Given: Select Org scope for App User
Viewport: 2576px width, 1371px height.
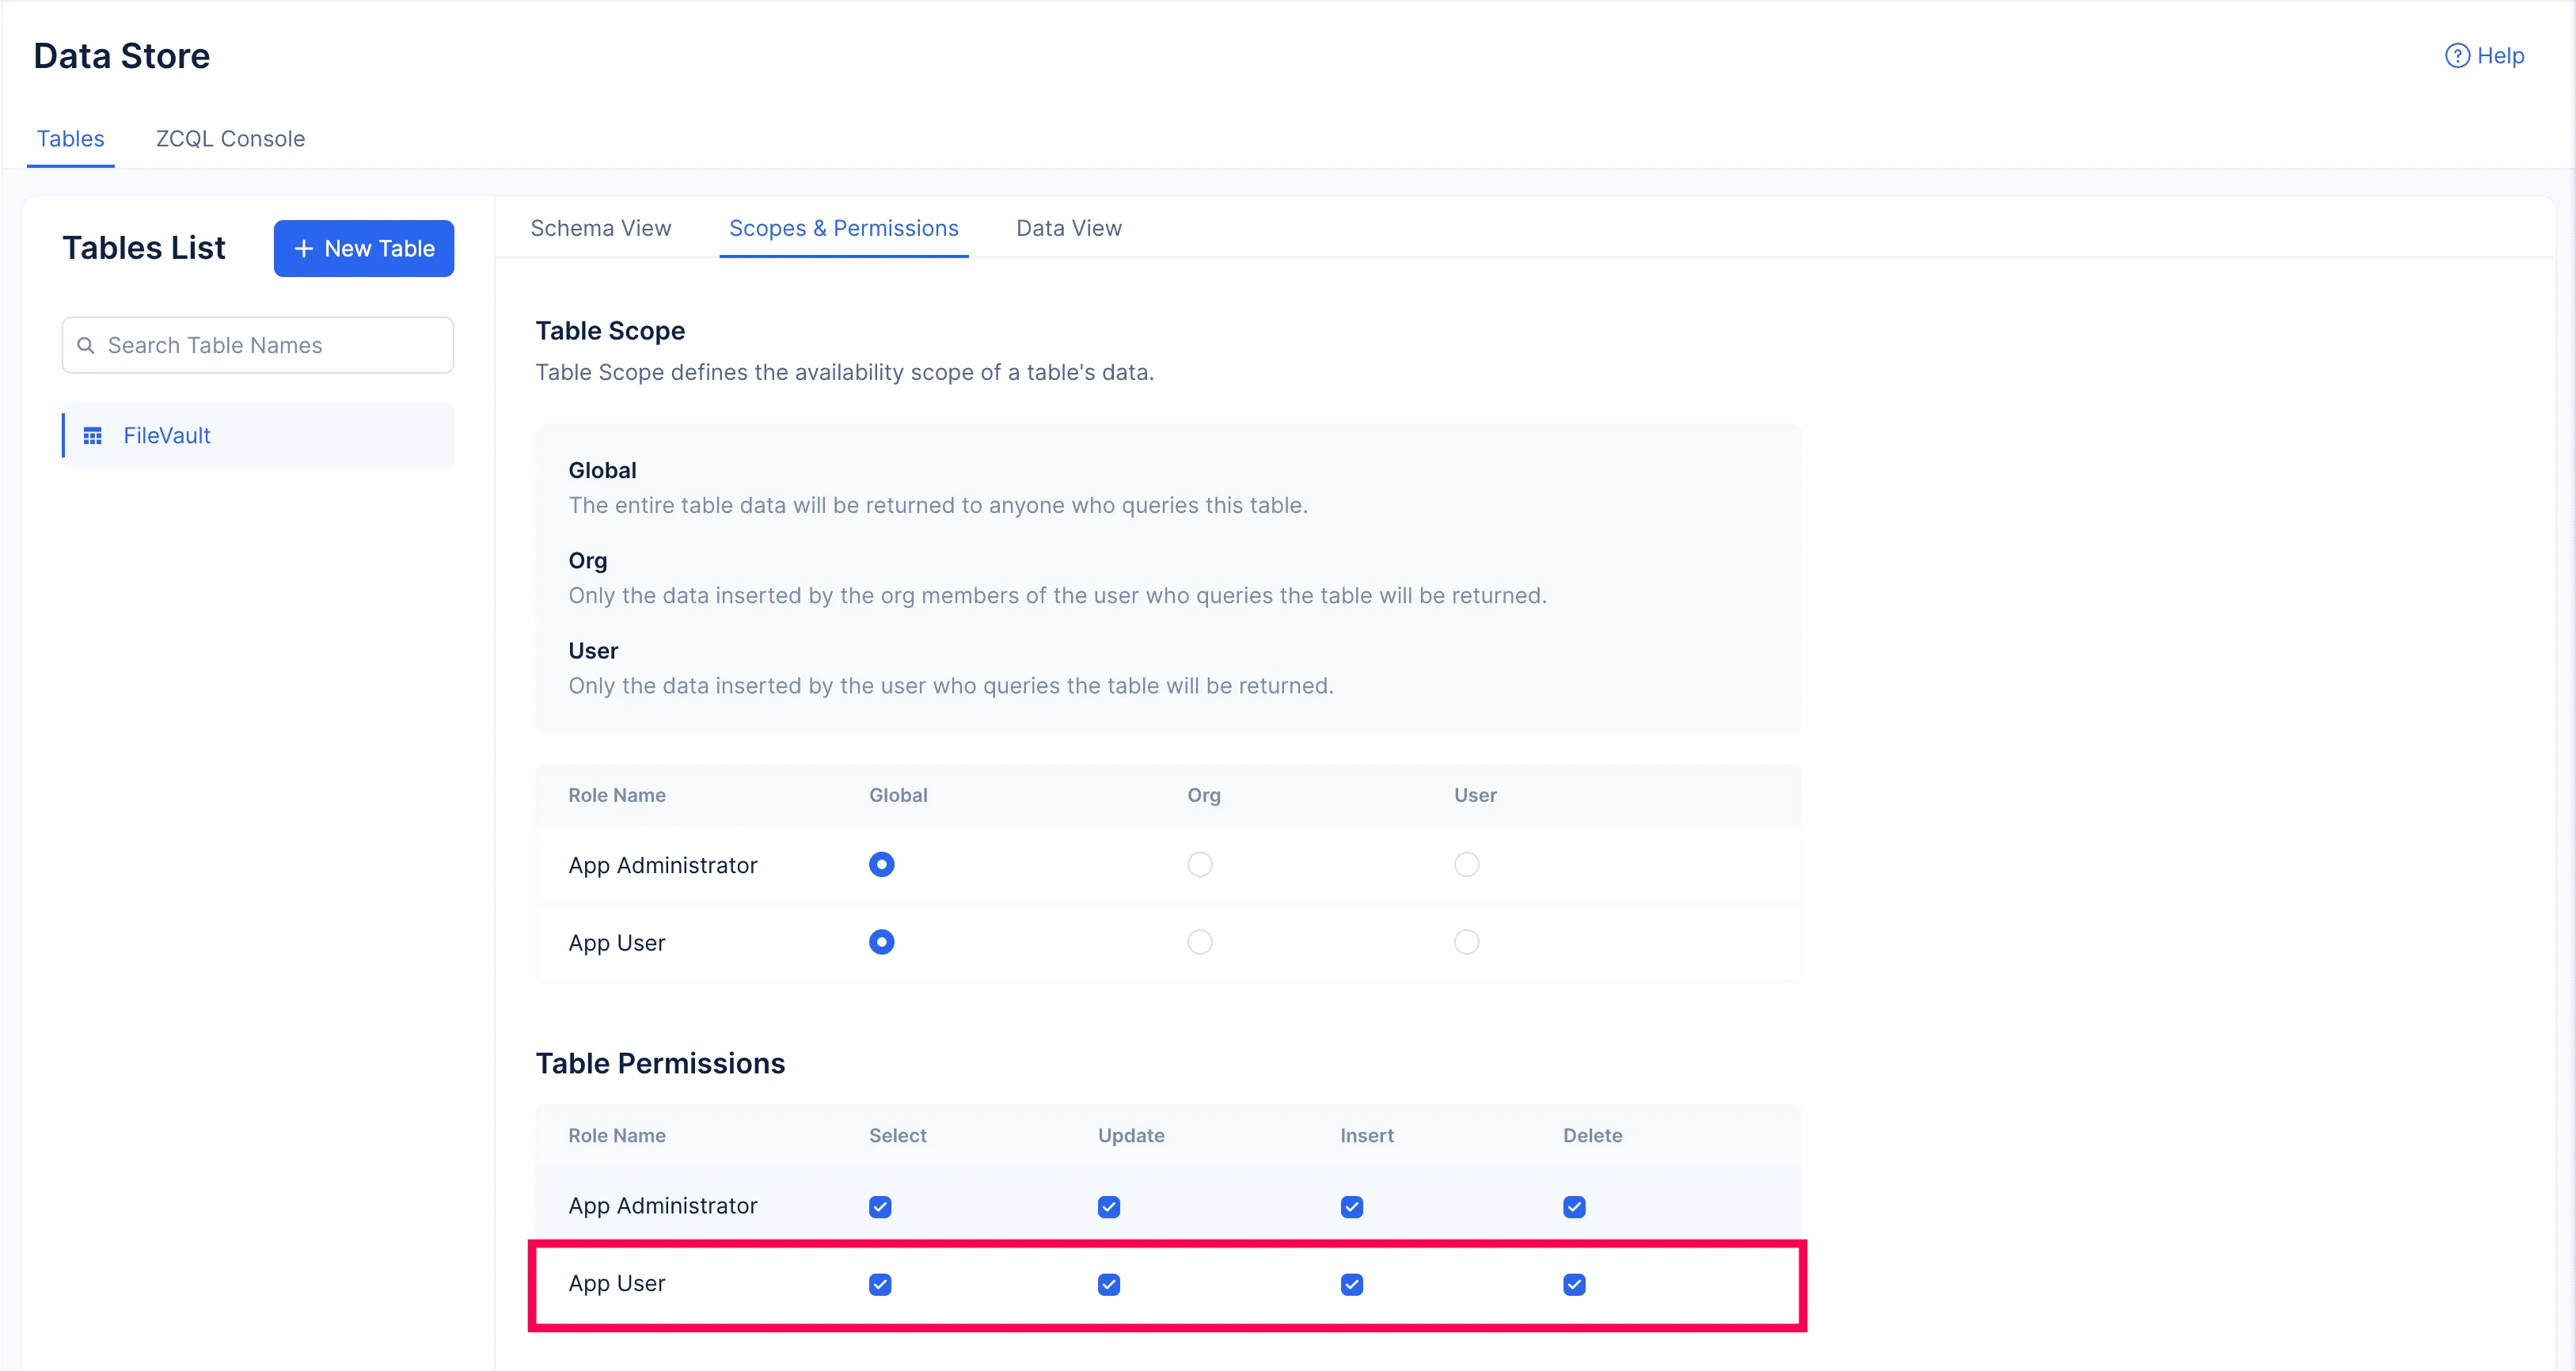Looking at the screenshot, I should click(1199, 942).
